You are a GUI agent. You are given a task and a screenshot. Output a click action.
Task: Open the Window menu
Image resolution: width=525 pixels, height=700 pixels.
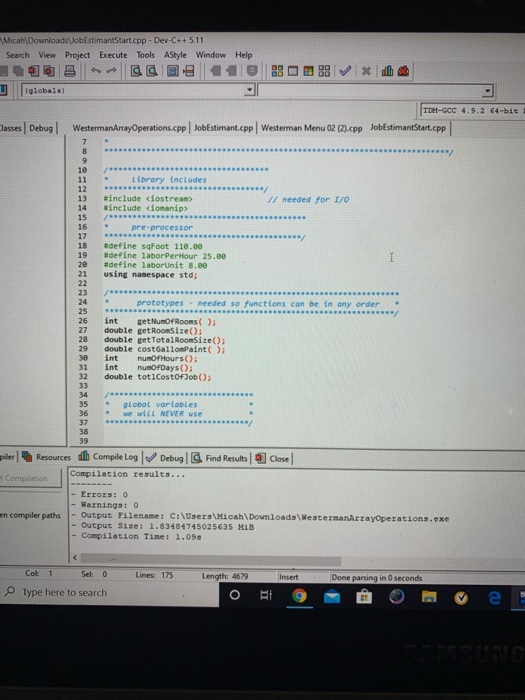pyautogui.click(x=211, y=55)
